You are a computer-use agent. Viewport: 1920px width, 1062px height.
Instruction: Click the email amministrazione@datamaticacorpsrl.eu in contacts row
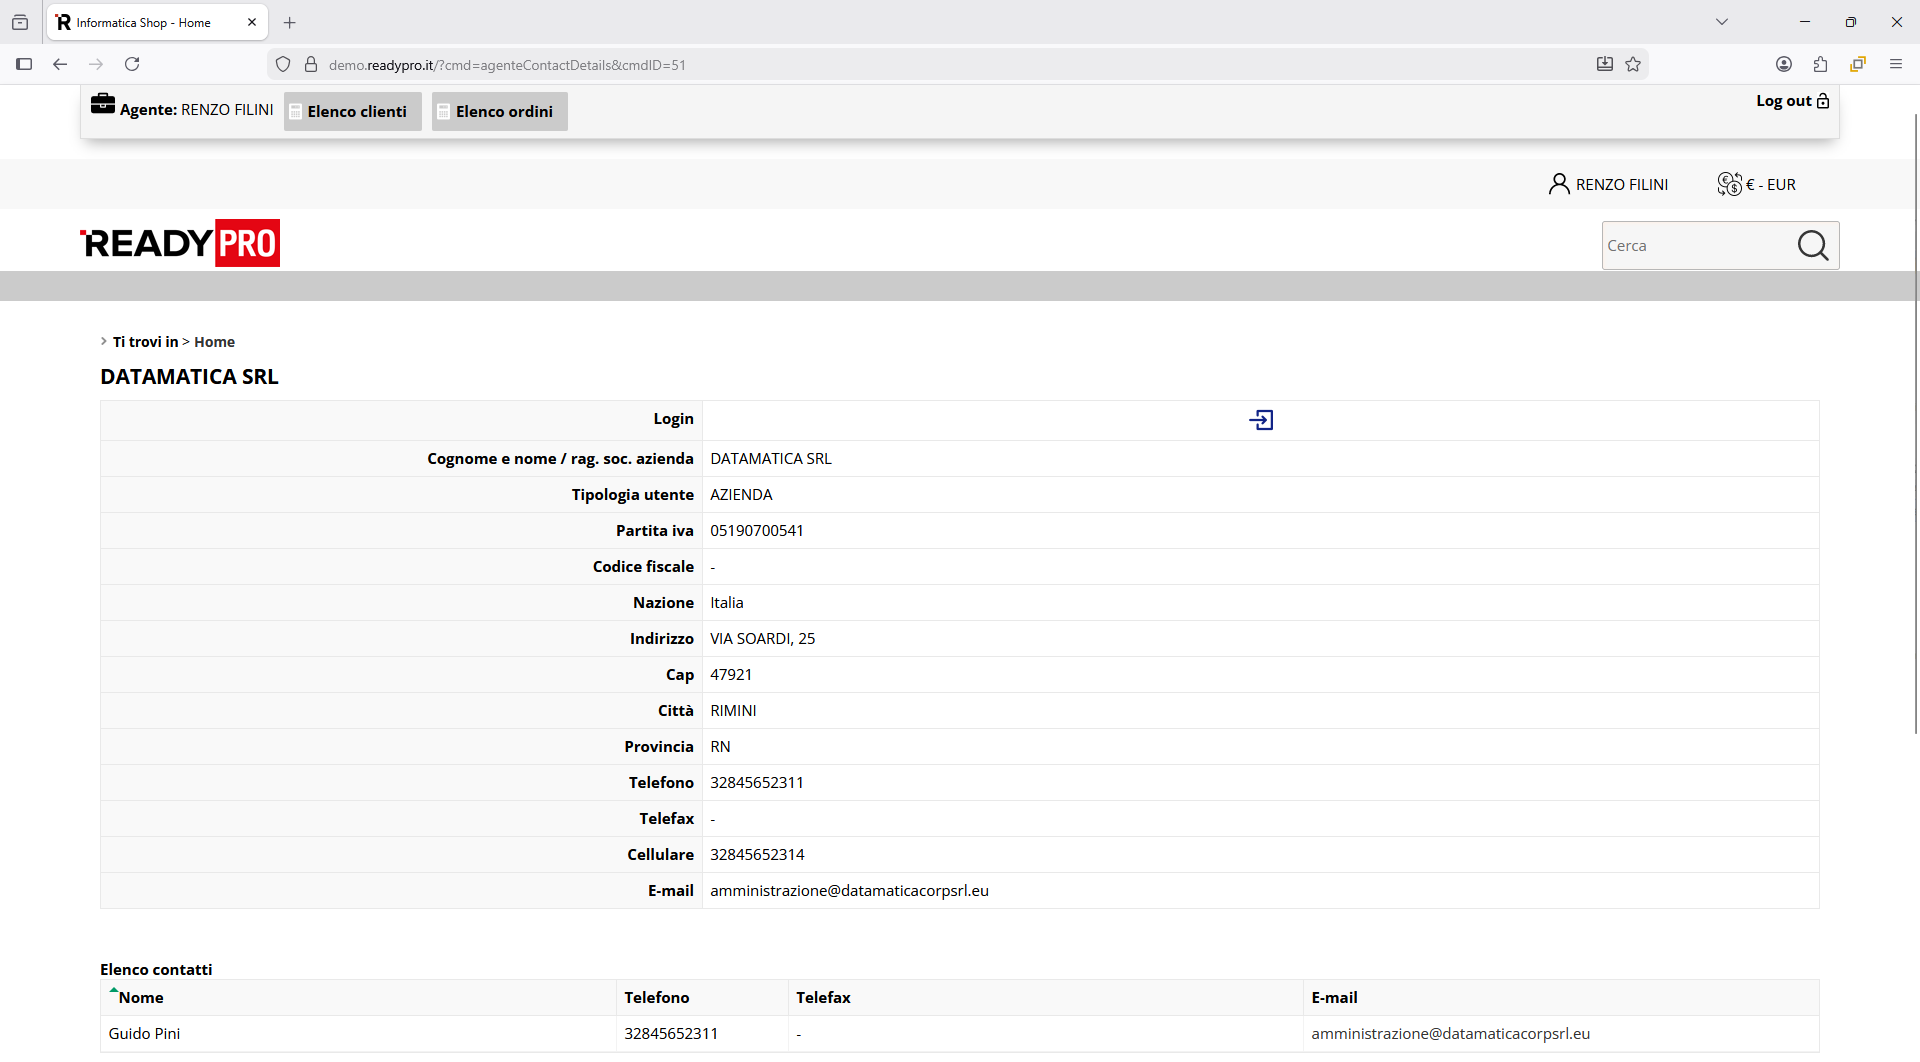pos(1450,1034)
